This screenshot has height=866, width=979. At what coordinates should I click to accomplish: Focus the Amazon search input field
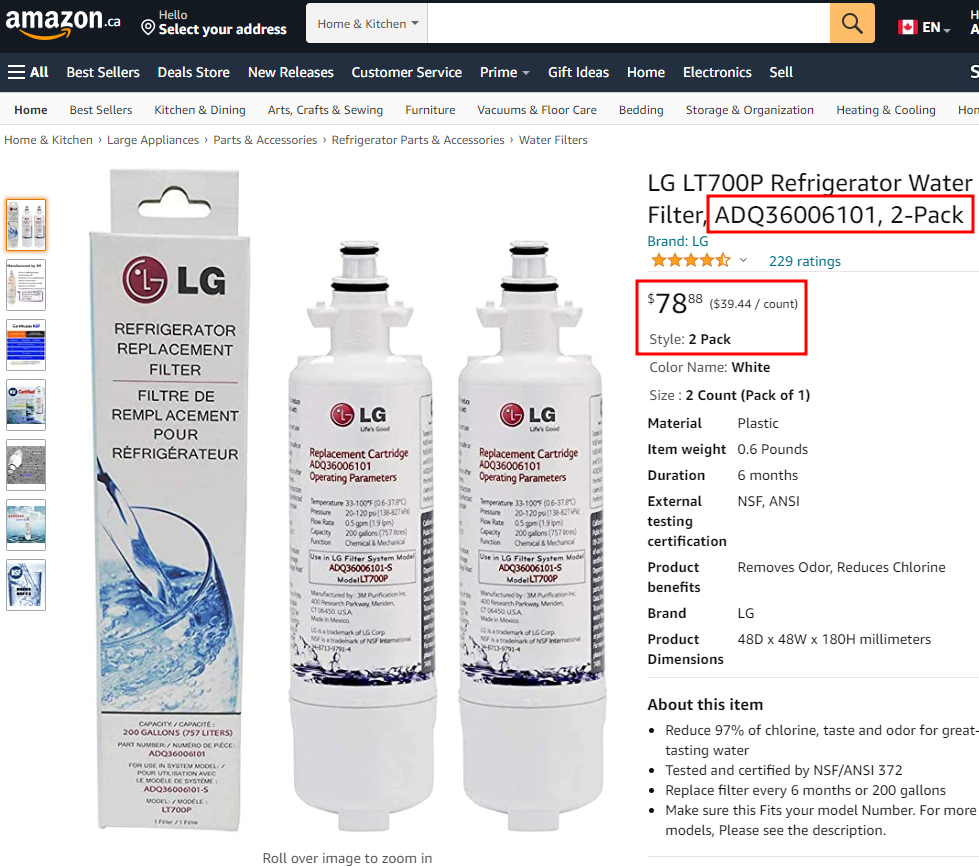pos(629,24)
